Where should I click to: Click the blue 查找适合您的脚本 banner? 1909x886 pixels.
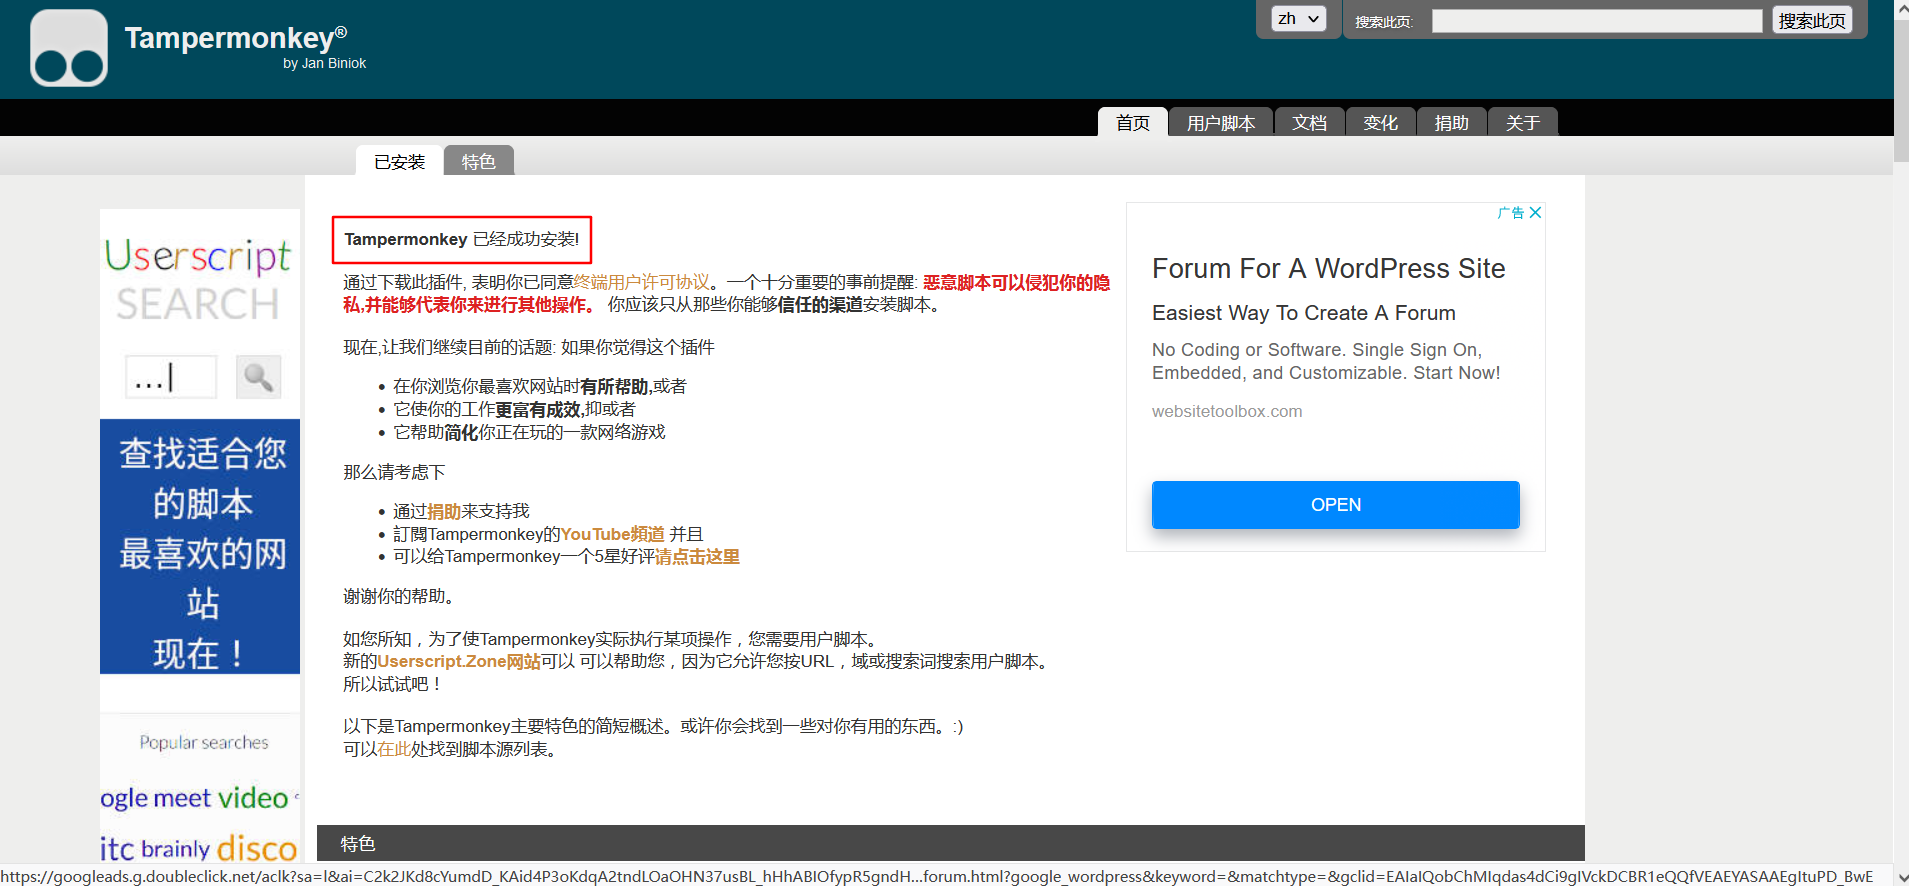coord(200,546)
